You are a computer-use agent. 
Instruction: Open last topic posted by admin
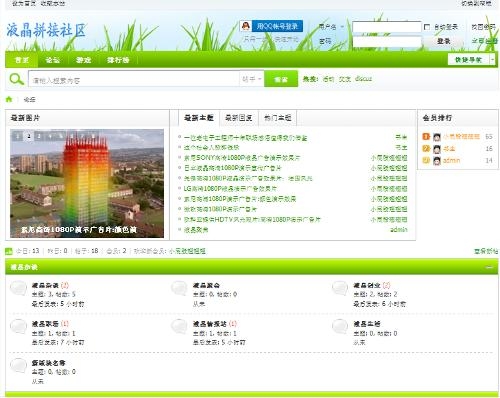click(196, 230)
